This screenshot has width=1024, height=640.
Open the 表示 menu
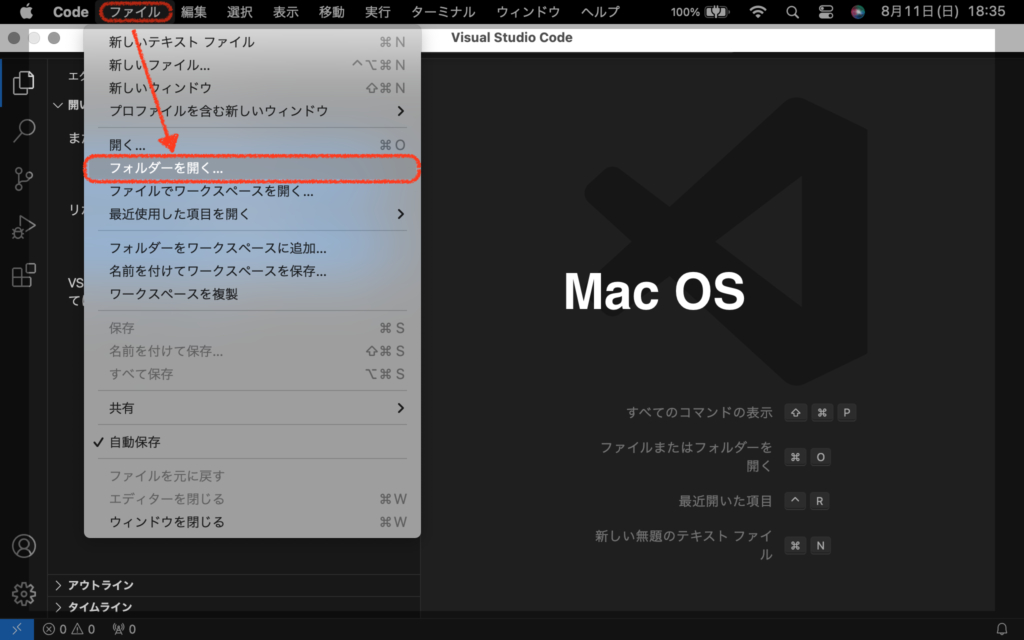click(x=285, y=12)
